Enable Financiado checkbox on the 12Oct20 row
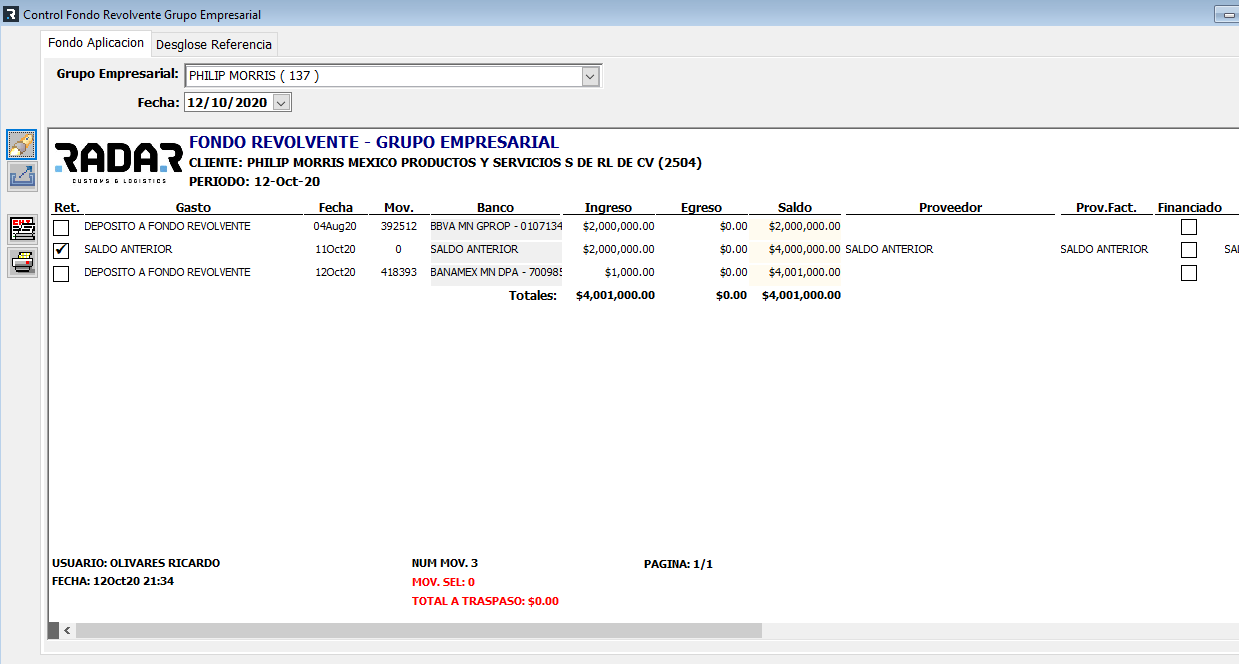This screenshot has height=664, width=1239. [1189, 273]
